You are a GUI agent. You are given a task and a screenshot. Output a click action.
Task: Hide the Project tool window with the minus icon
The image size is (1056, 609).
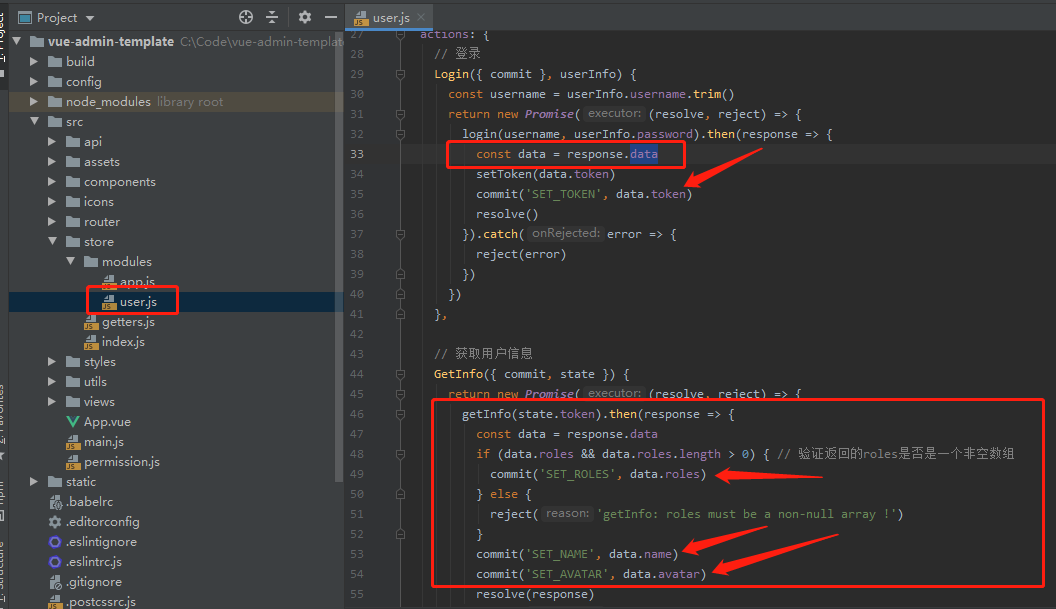click(x=331, y=18)
